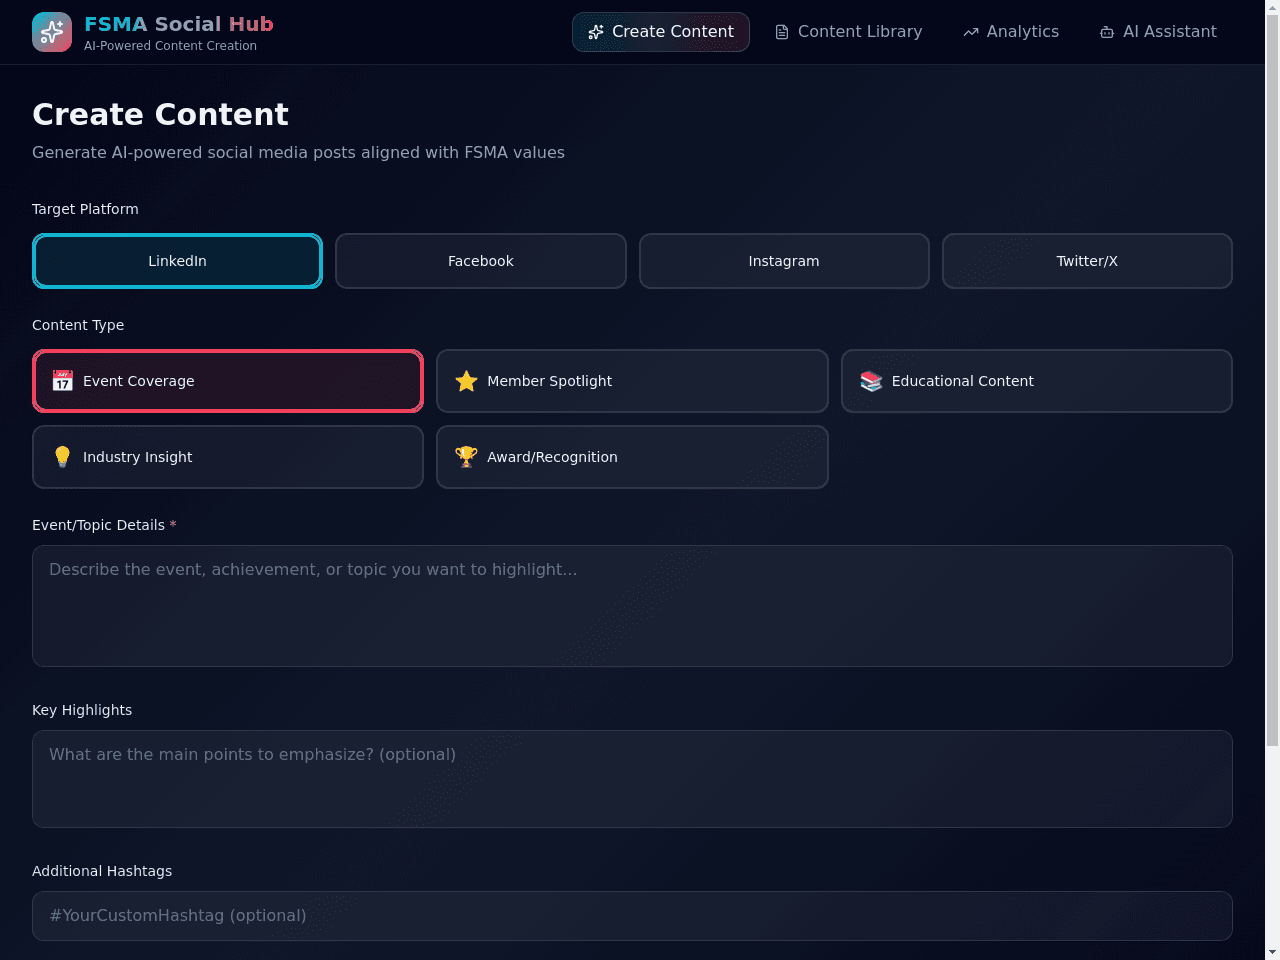This screenshot has height=960, width=1280.
Task: Click into the Key Highlights text area
Action: pos(632,779)
